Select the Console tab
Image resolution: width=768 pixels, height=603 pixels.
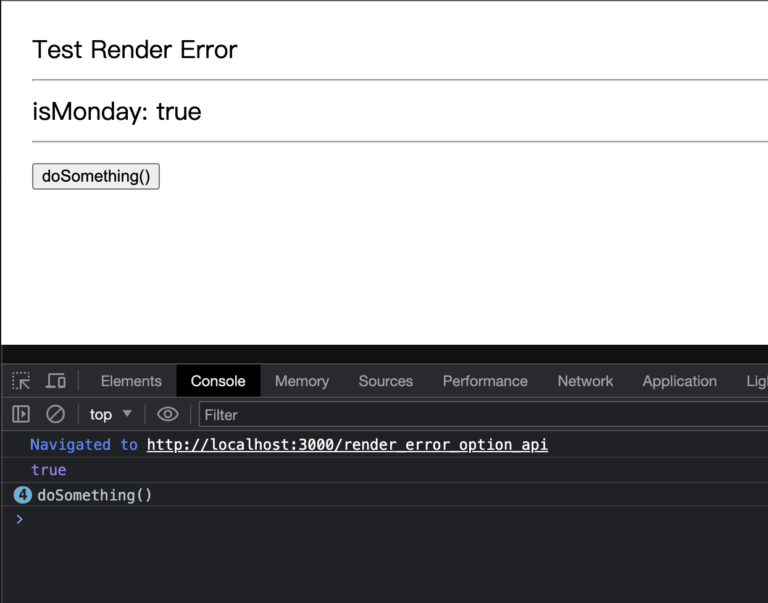click(218, 381)
